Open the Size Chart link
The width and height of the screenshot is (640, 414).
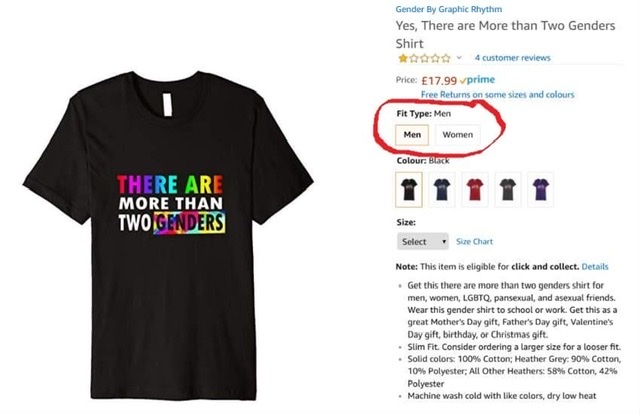pos(475,242)
